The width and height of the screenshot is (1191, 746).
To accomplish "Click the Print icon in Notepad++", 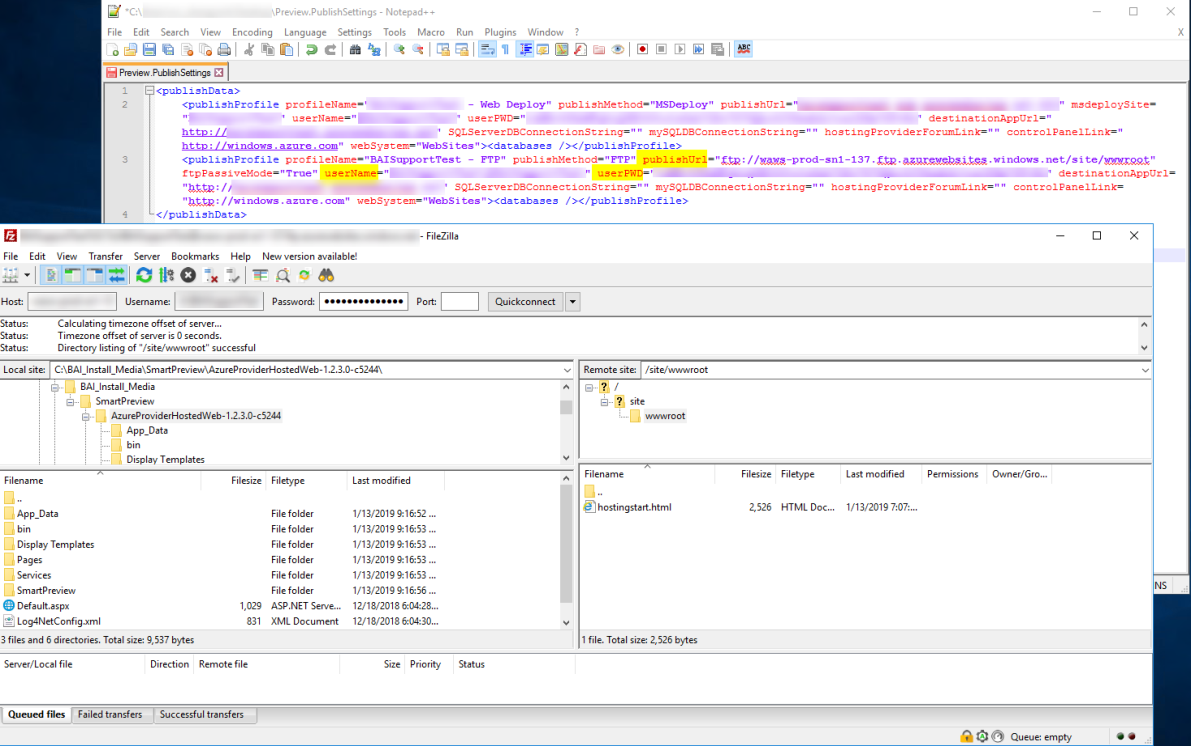I will (224, 49).
